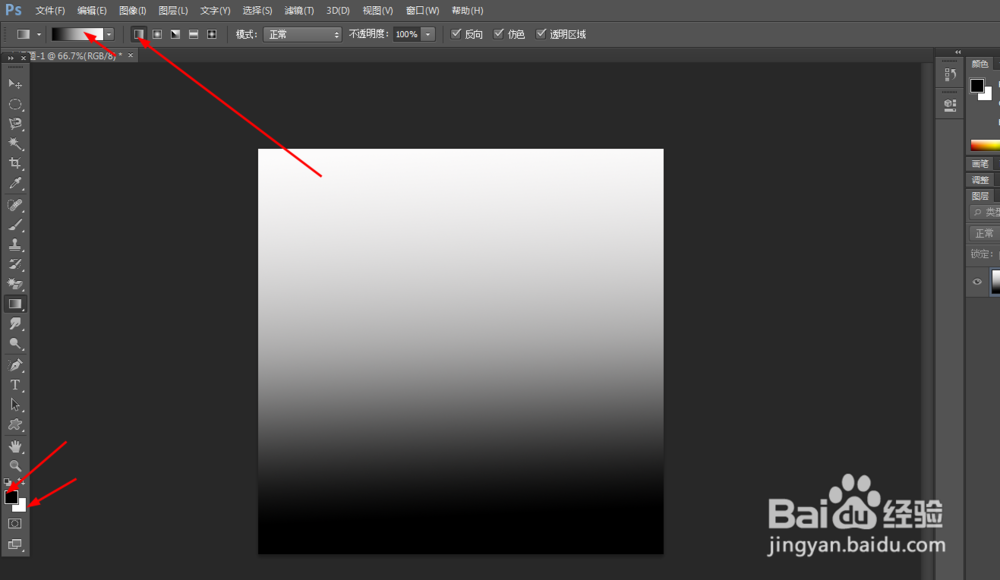Image resolution: width=1000 pixels, height=580 pixels.
Task: Select the Horizontal Type tool
Action: click(x=15, y=385)
